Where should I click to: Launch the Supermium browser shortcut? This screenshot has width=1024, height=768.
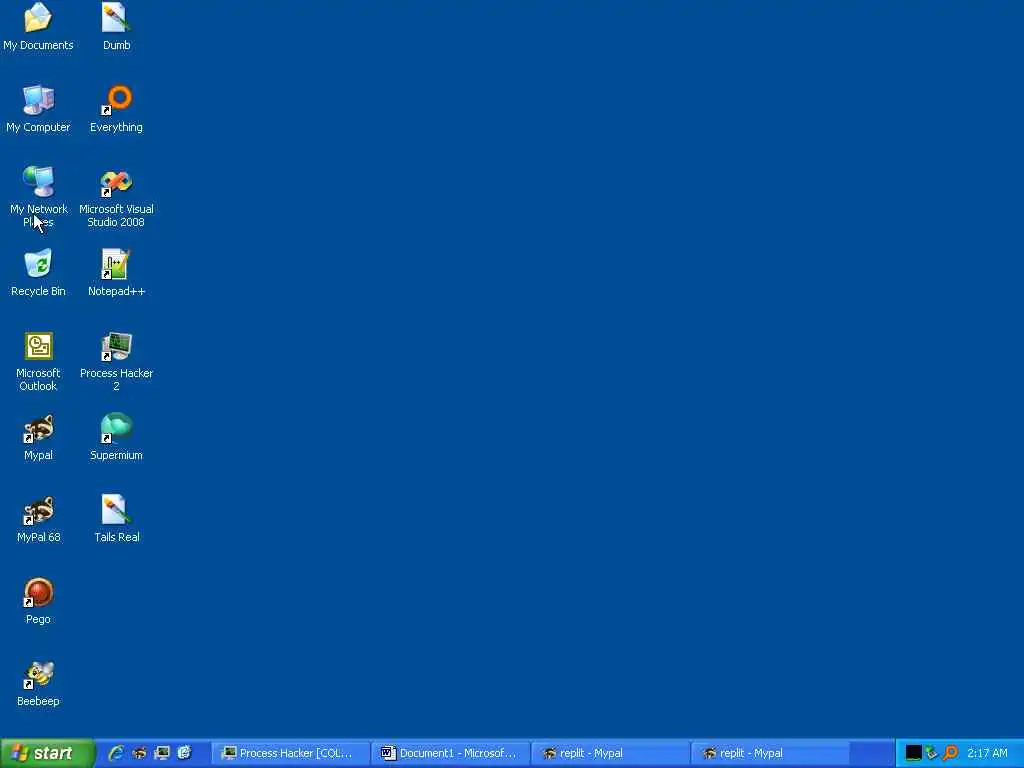point(116,436)
